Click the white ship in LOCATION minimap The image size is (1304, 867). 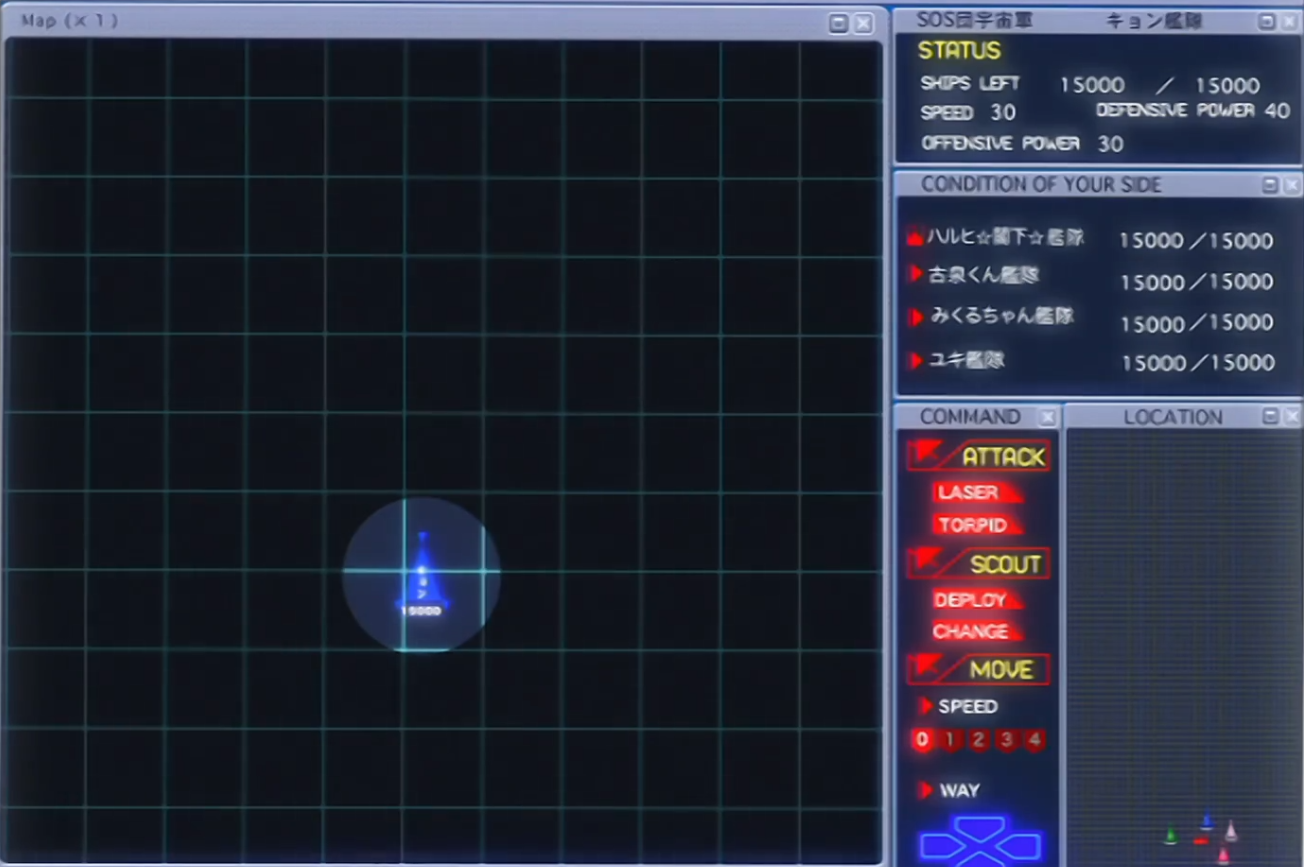click(1231, 830)
